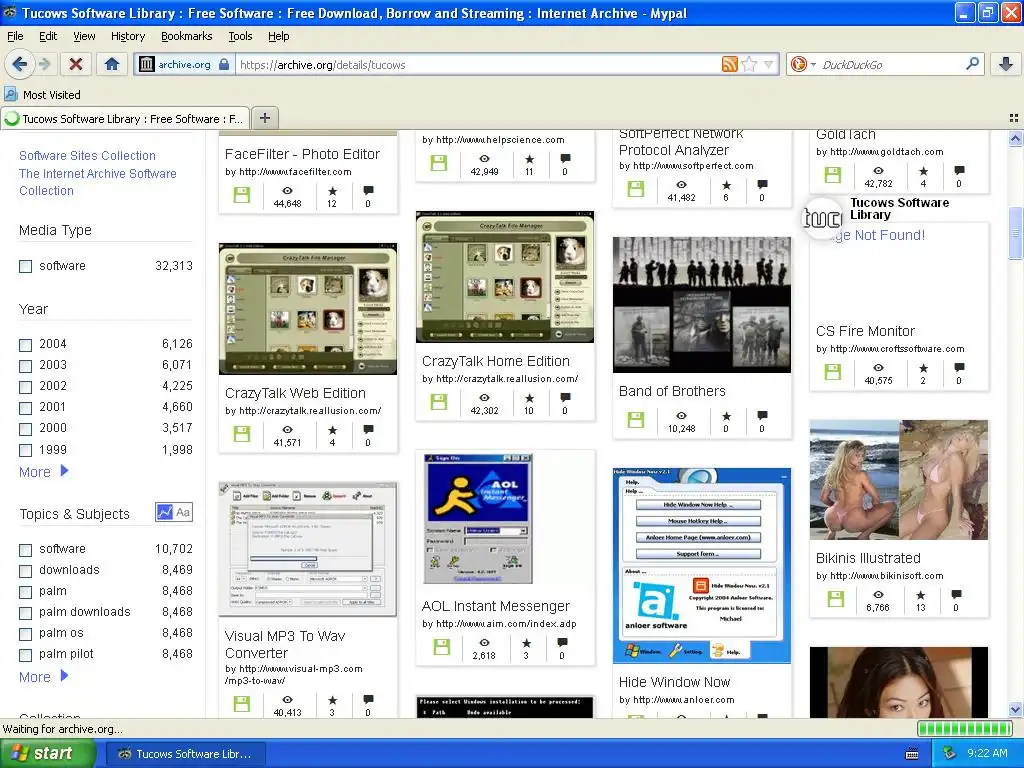Open the search engine selector dropdown

(x=802, y=64)
